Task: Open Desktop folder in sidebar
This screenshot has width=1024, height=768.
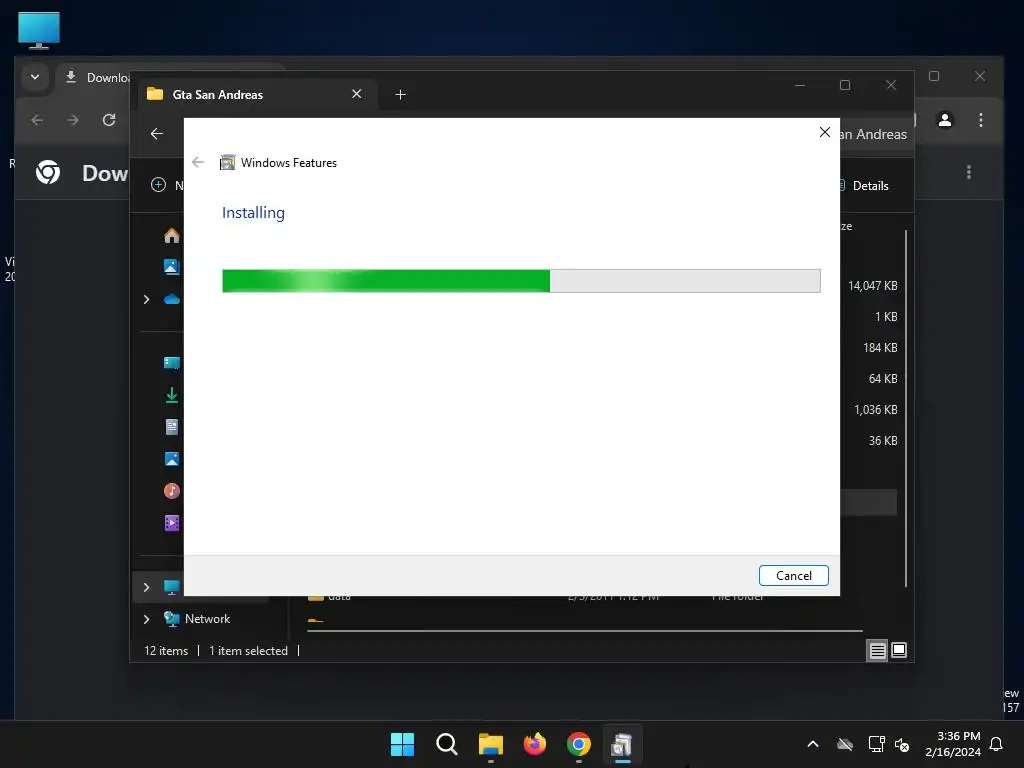Action: 172,363
